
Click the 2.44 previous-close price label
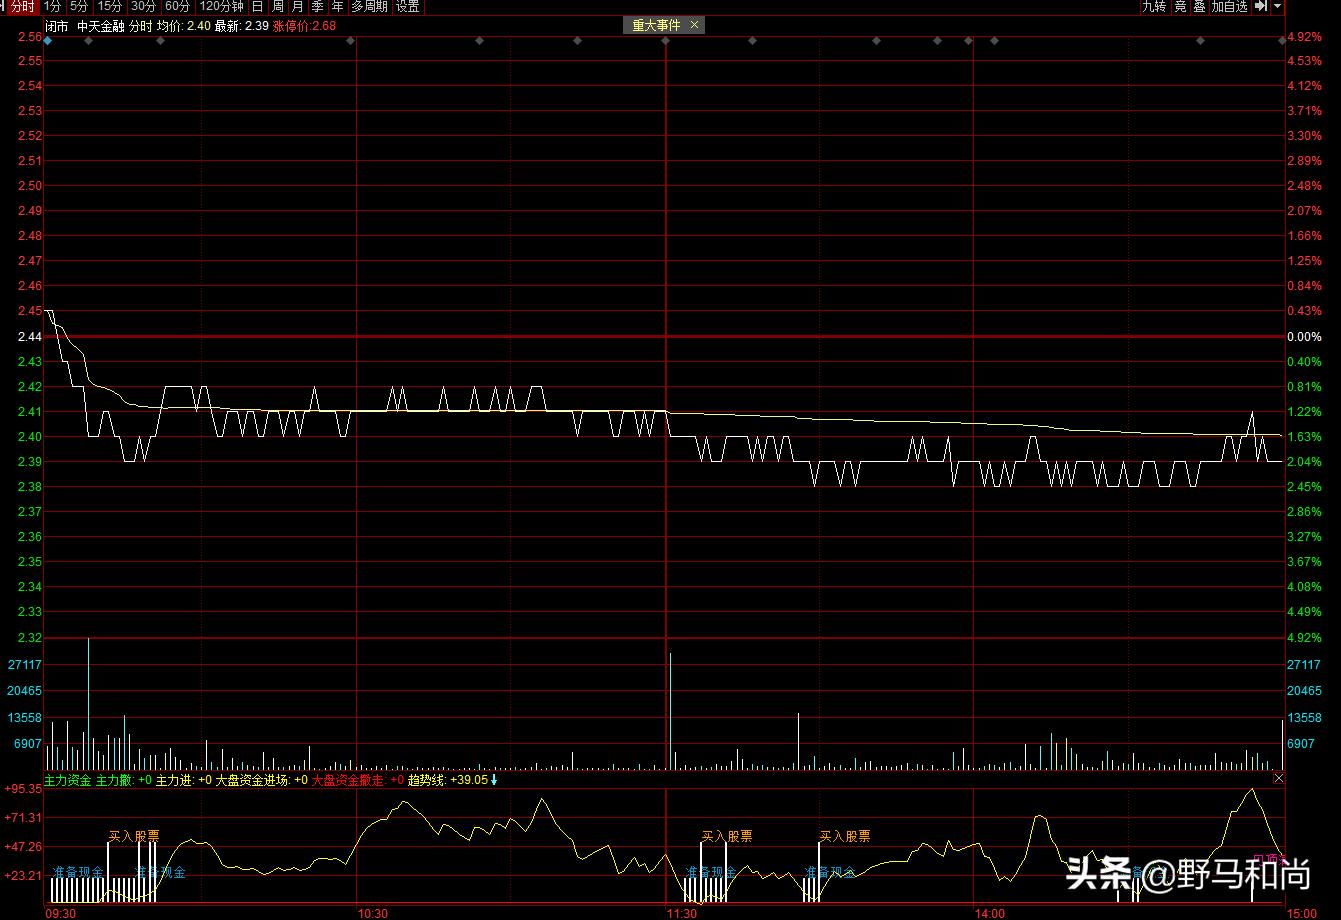[30, 337]
